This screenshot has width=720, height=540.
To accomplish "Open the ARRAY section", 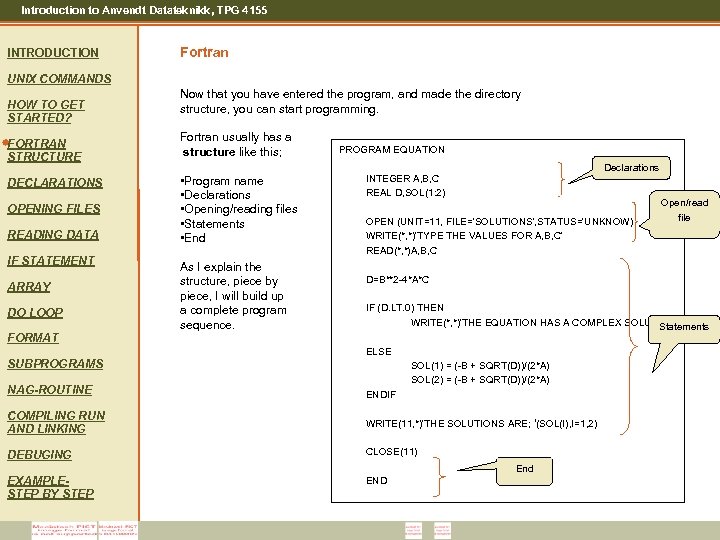I will point(29,287).
